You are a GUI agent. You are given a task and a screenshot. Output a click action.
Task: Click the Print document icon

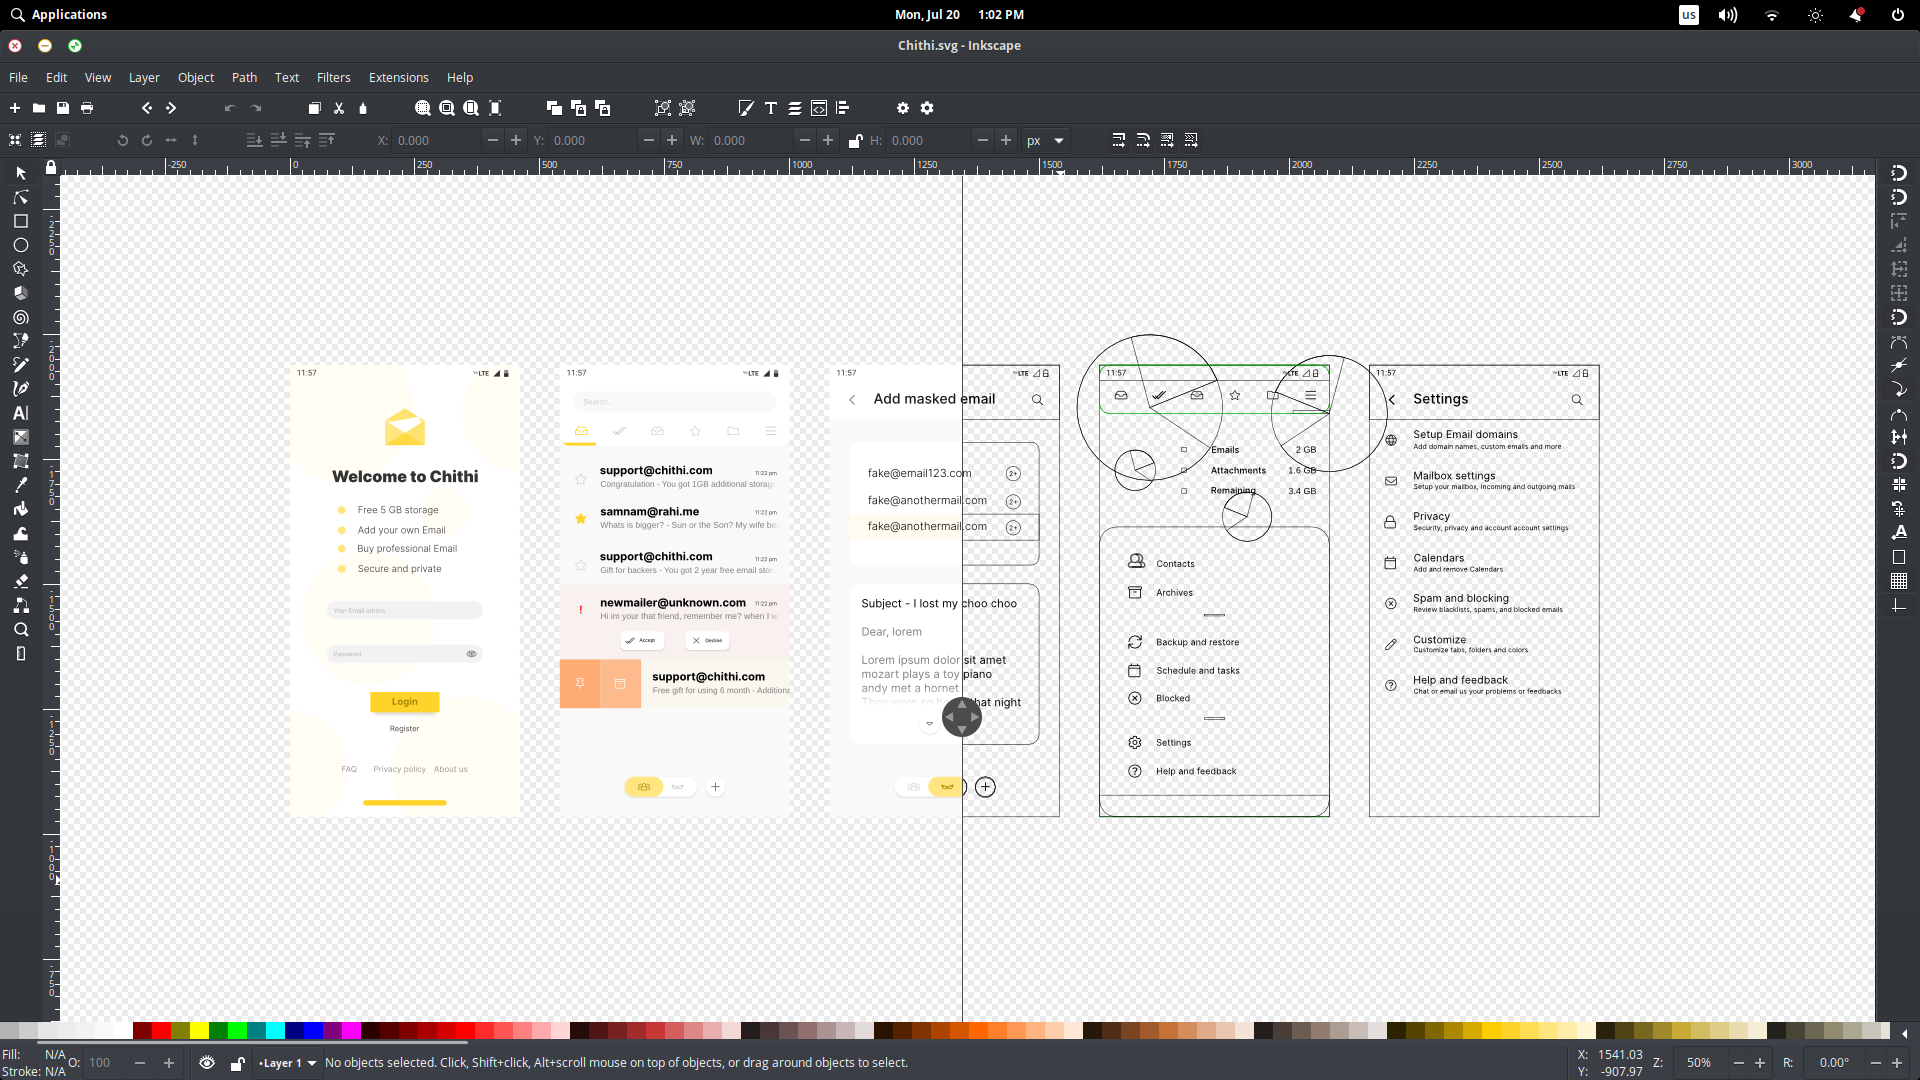pyautogui.click(x=87, y=108)
